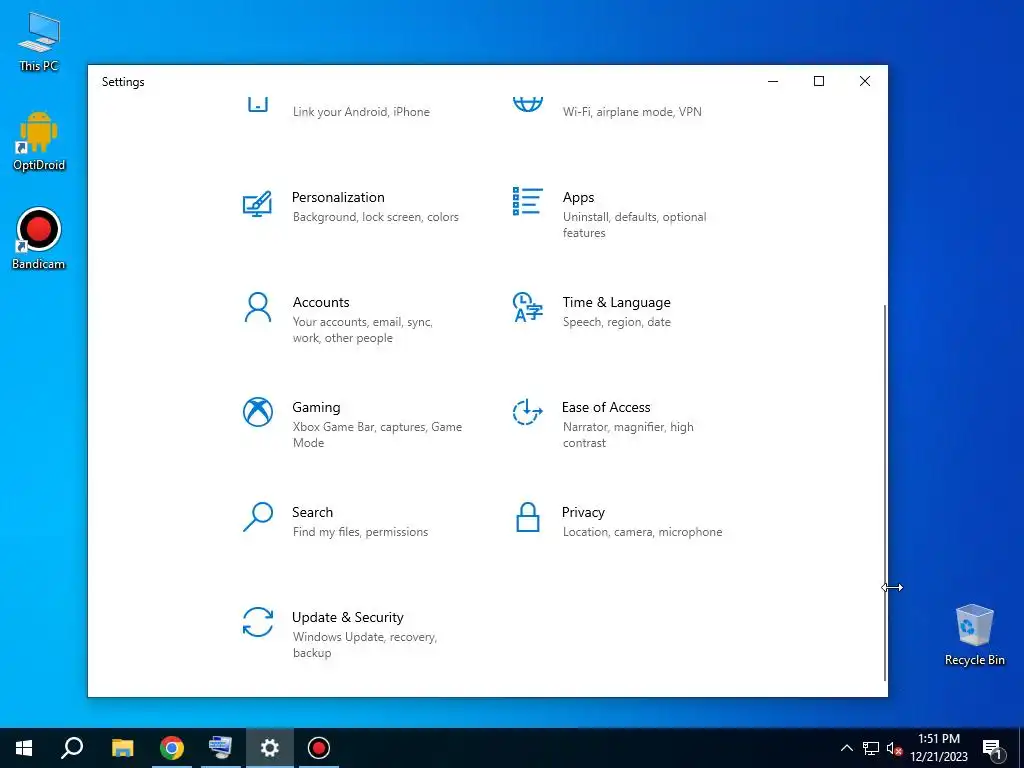Click the Settings window scrollbar thumb
Viewport: 1024px width, 768px height.
[885, 491]
